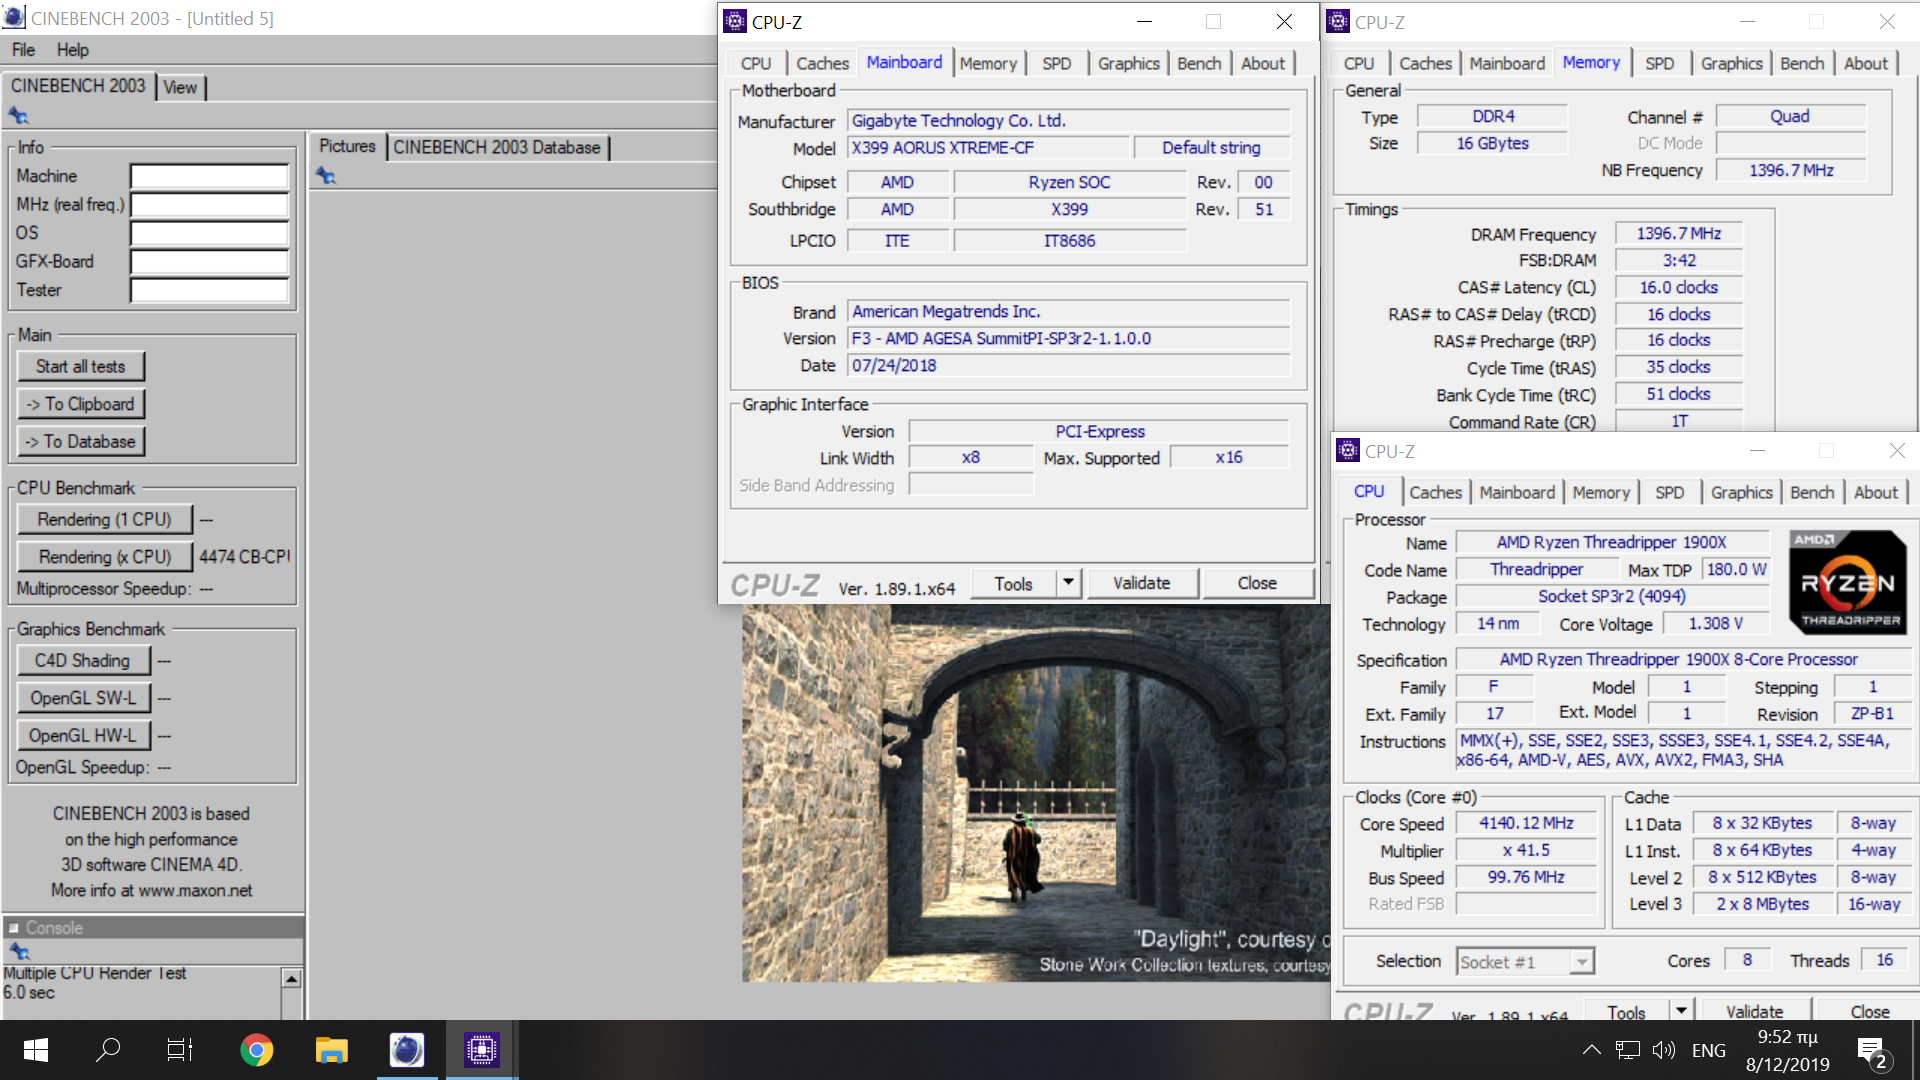The image size is (1920, 1080).
Task: Click Validate in Mainboard CPU-Z window
Action: pyautogui.click(x=1141, y=583)
